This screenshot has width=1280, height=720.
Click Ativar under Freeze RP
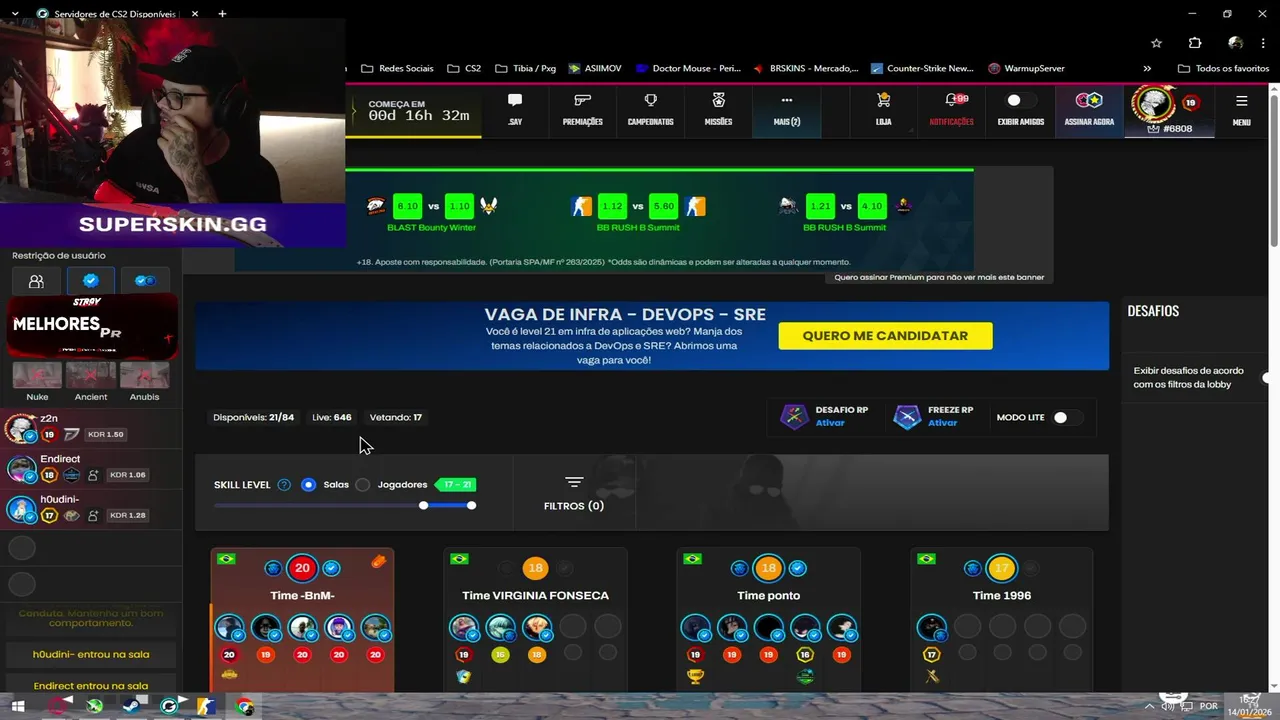[943, 423]
